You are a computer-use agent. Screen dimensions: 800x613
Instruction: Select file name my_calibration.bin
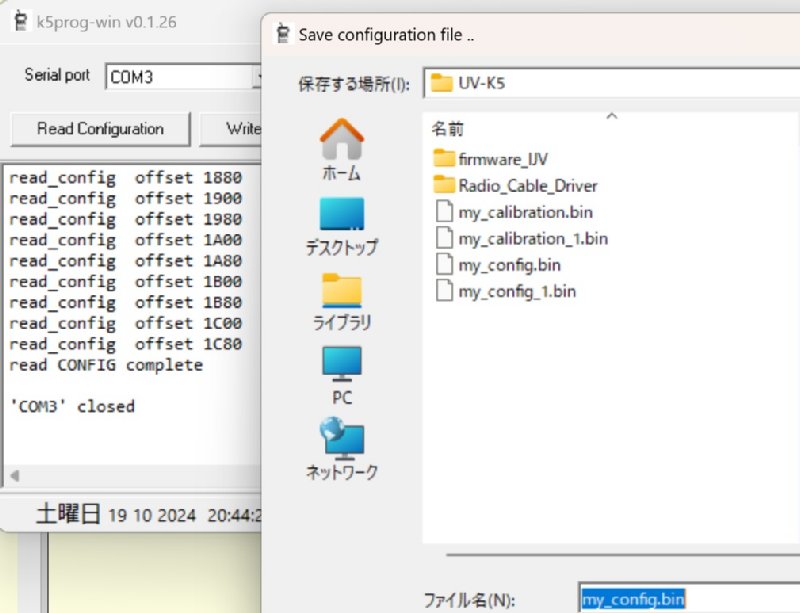(526, 212)
